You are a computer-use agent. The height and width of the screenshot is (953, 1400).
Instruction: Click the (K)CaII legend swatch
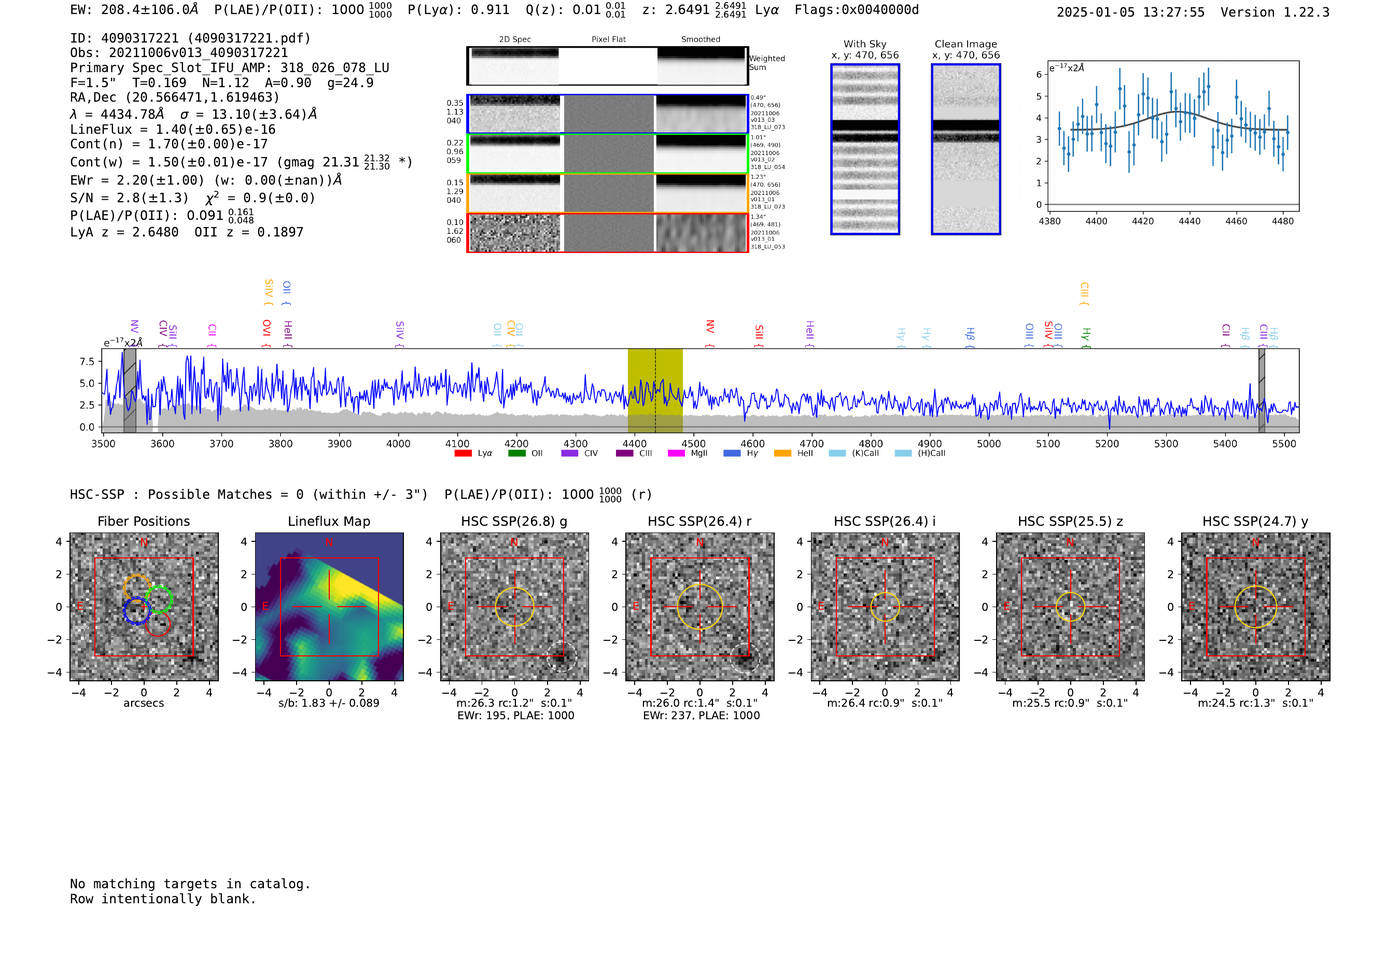pos(837,453)
